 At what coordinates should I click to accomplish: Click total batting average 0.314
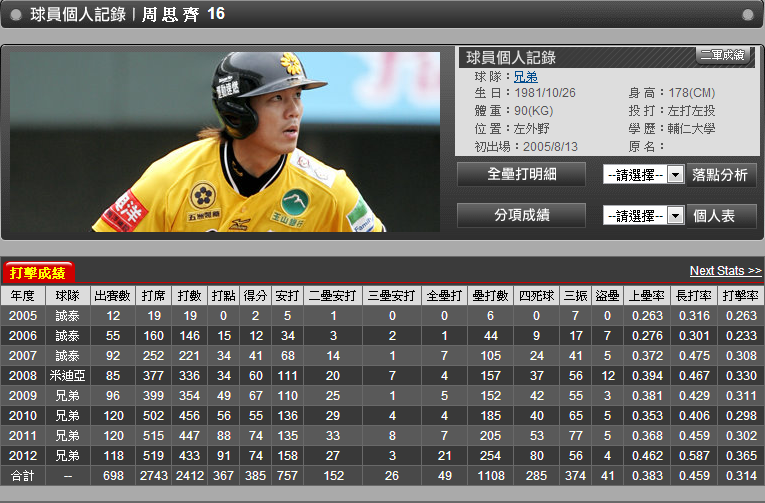pyautogui.click(x=741, y=476)
